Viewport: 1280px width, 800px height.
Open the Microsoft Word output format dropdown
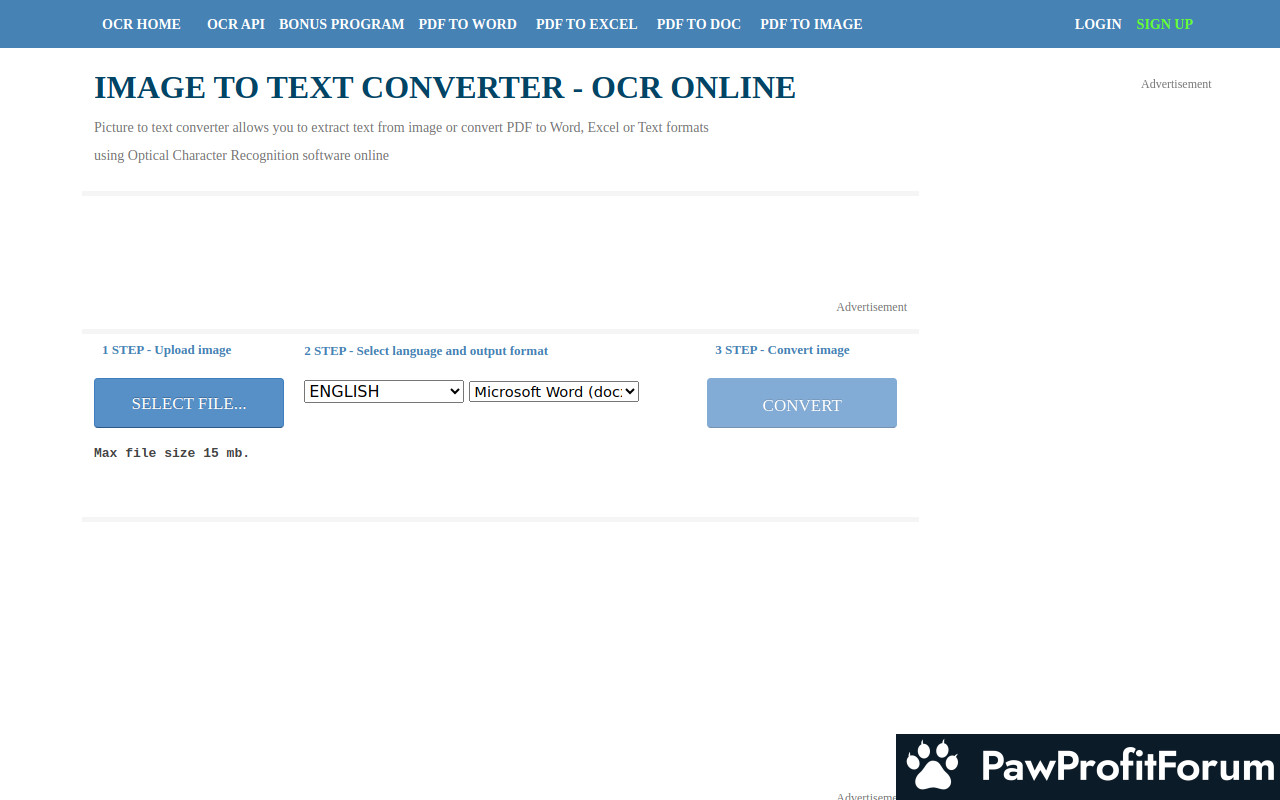tap(553, 392)
